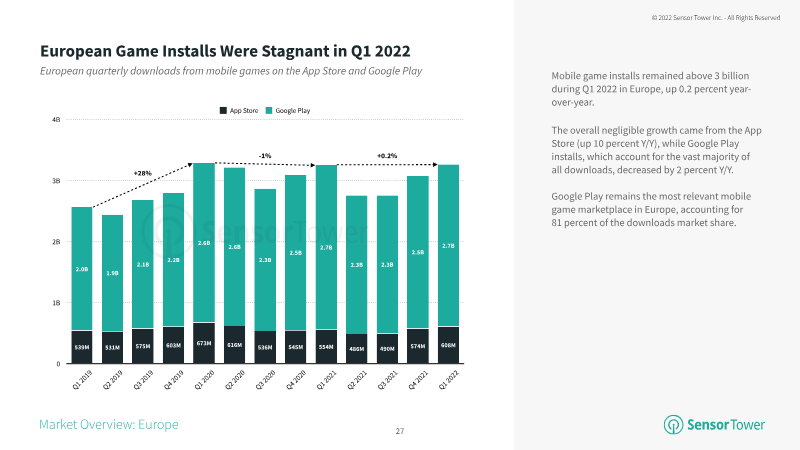Click the +28% growth annotation
800x450 pixels.
tap(142, 173)
